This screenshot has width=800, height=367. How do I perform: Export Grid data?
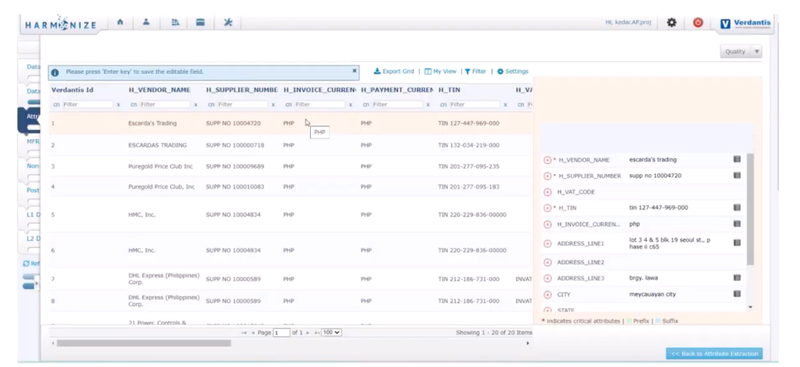tap(394, 71)
